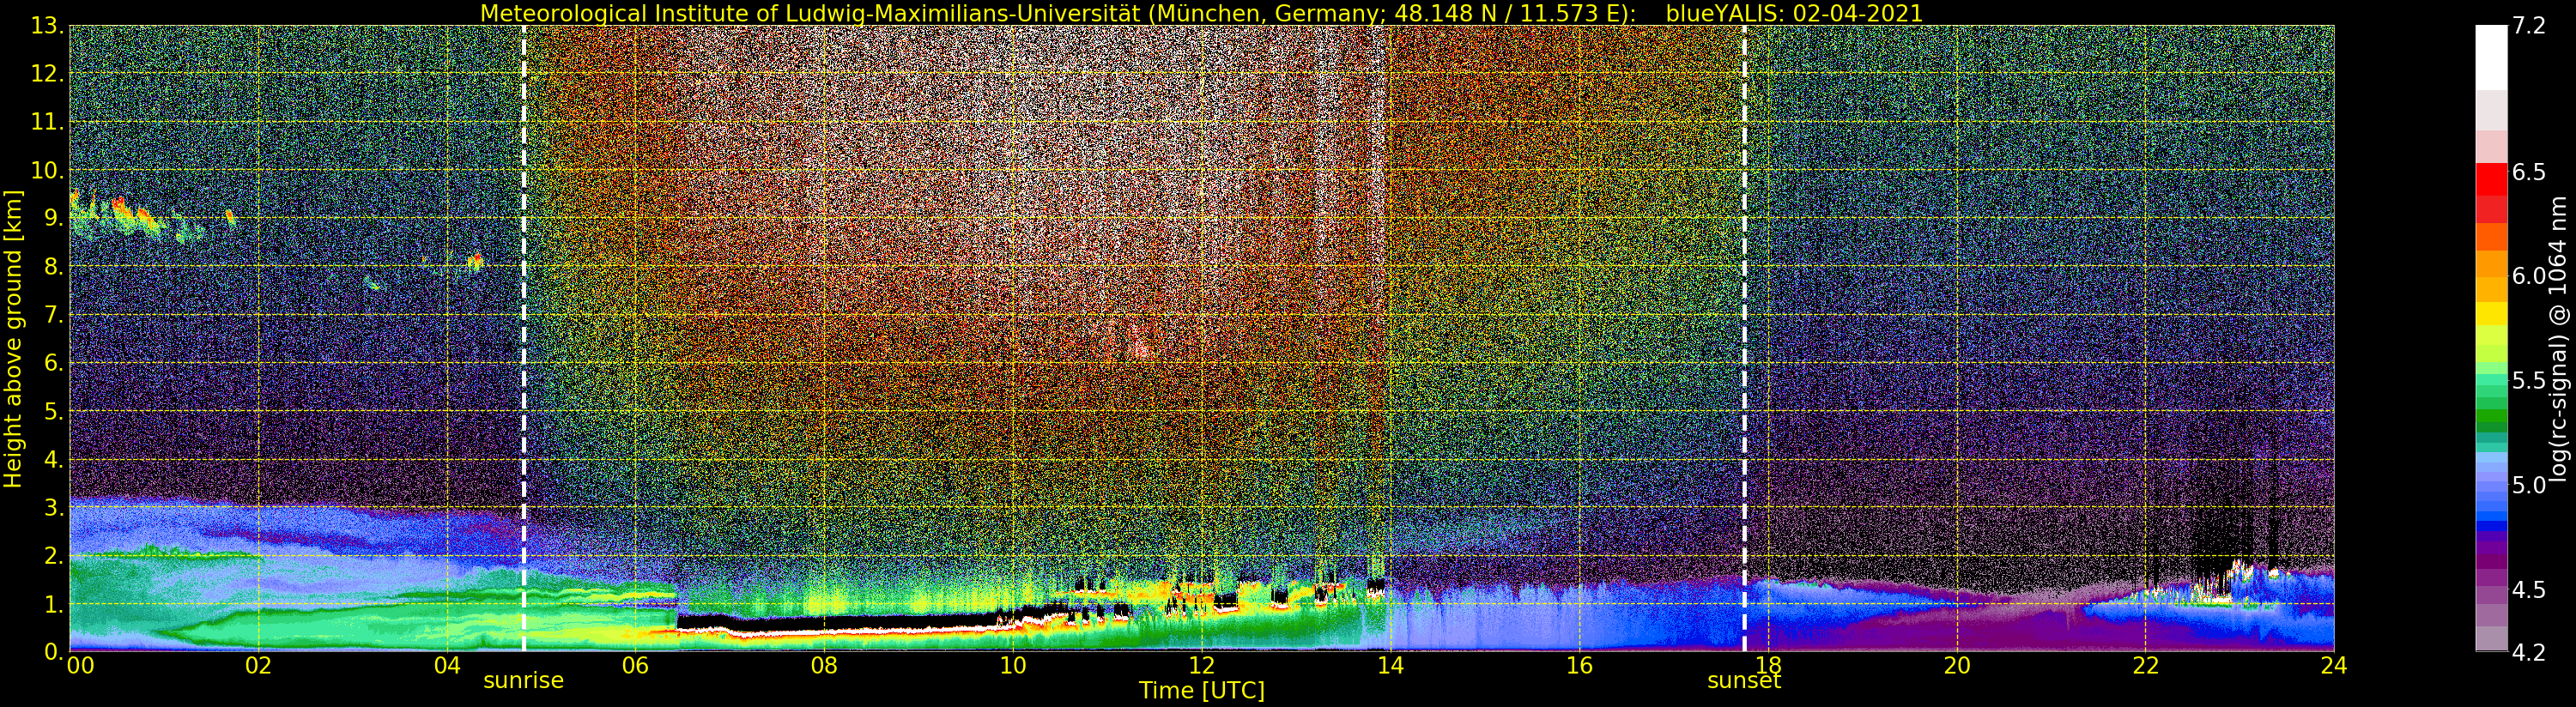Viewport: 2576px width, 707px height.
Task: Click the "Height above ground [km]" axis label
Action: (x=13, y=338)
